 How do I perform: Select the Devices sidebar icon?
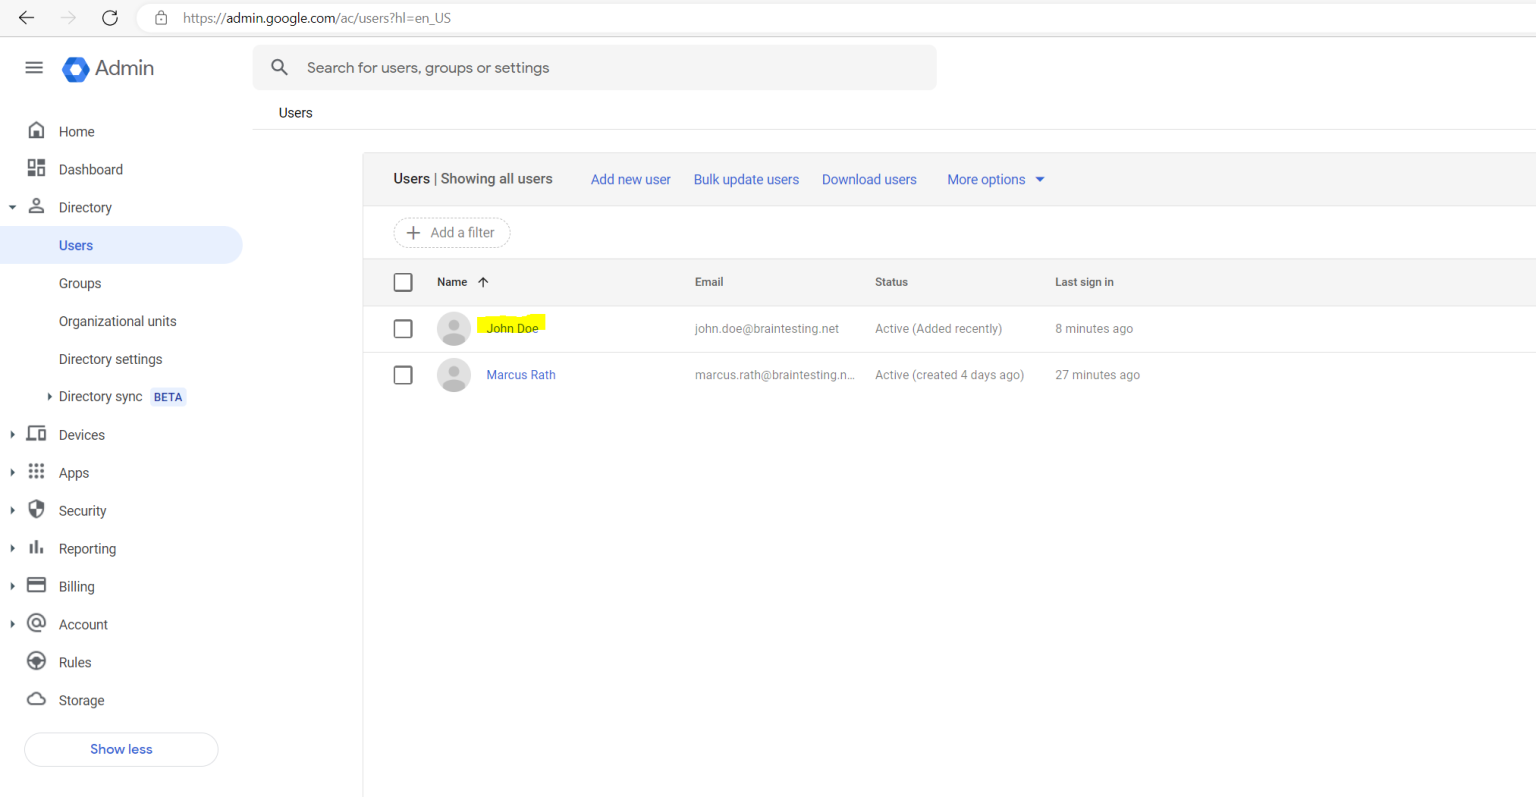[36, 434]
